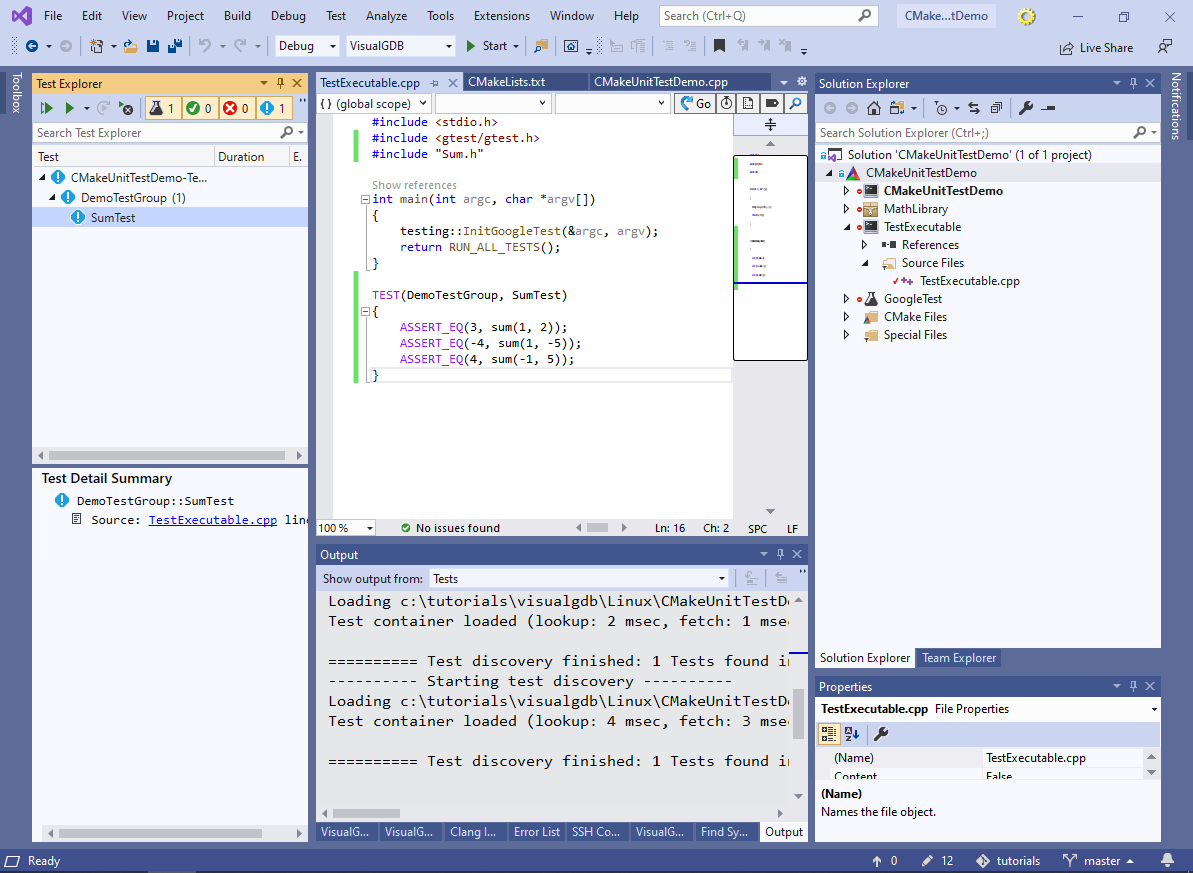Switch to the CMakeLists.txt tab
Viewport: 1193px width, 873px height.
[506, 83]
